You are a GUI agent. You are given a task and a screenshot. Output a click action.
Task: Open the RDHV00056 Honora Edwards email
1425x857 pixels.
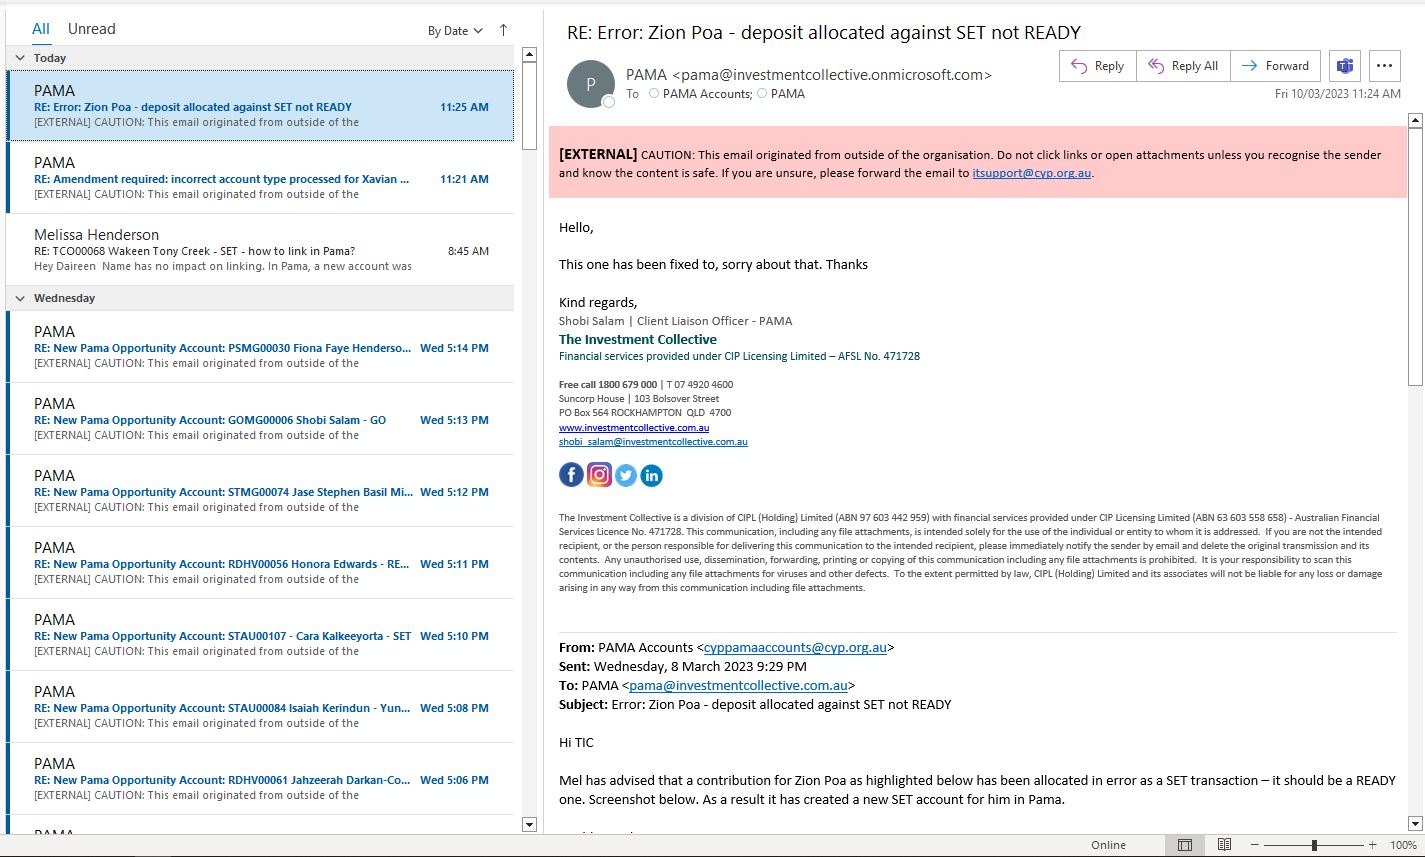[260, 563]
